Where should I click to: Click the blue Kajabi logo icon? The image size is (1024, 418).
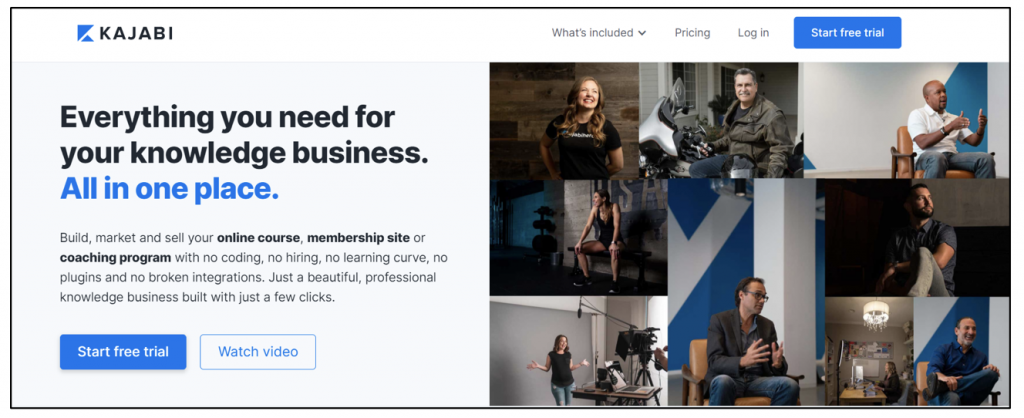pyautogui.click(x=86, y=33)
